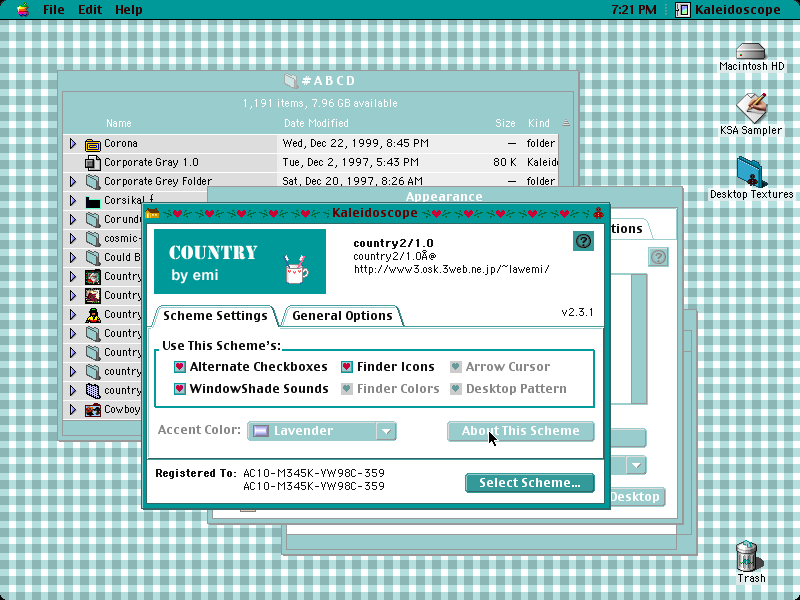Viewport: 800px width, 600px height.
Task: Expand the Could B folder row
Action: click(x=73, y=258)
